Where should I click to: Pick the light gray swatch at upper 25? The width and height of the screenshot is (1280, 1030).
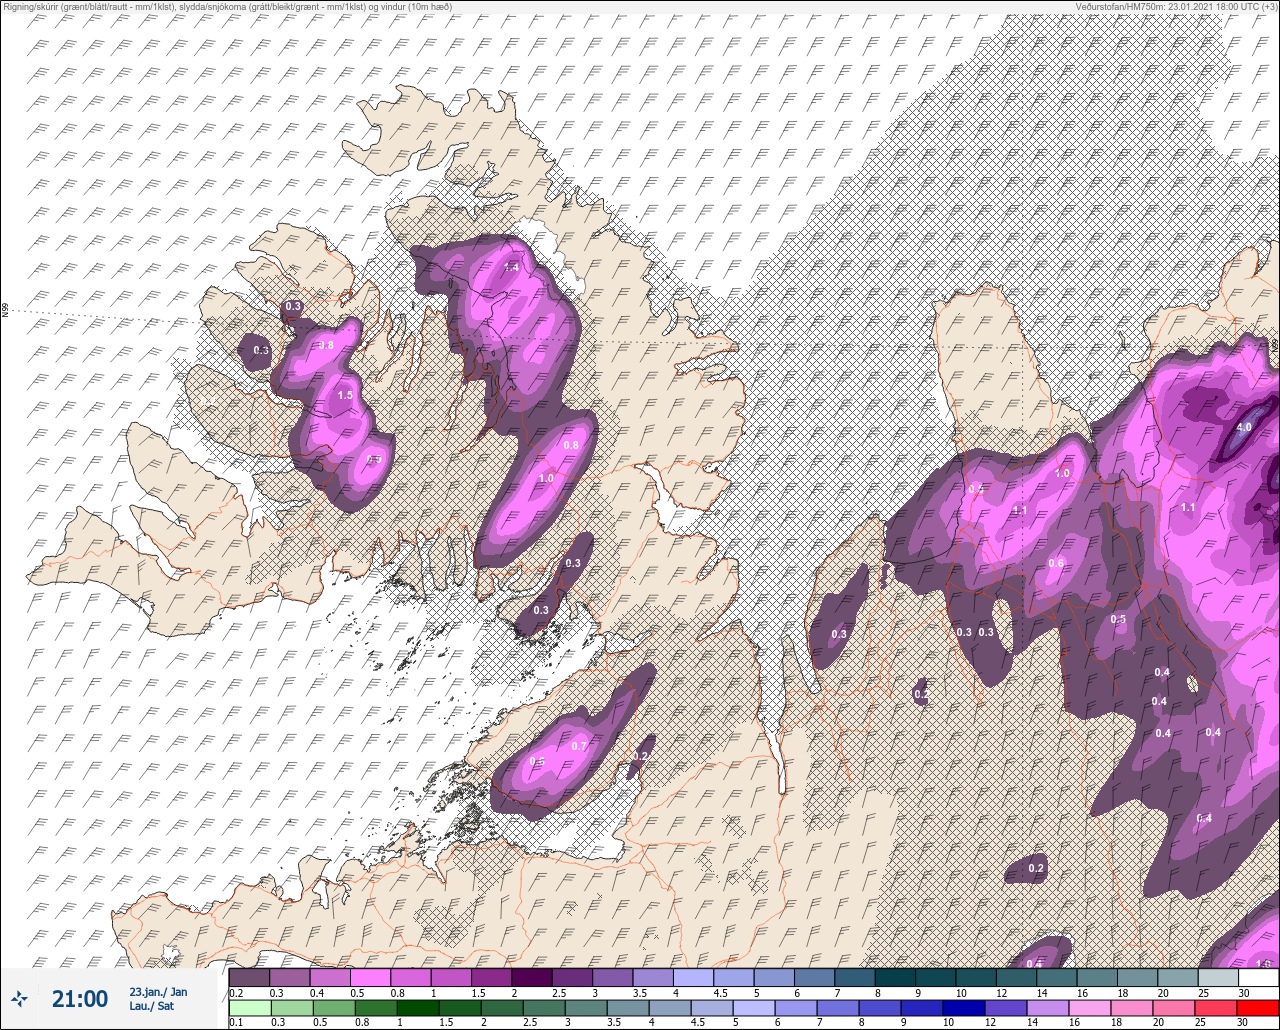pos(1219,977)
